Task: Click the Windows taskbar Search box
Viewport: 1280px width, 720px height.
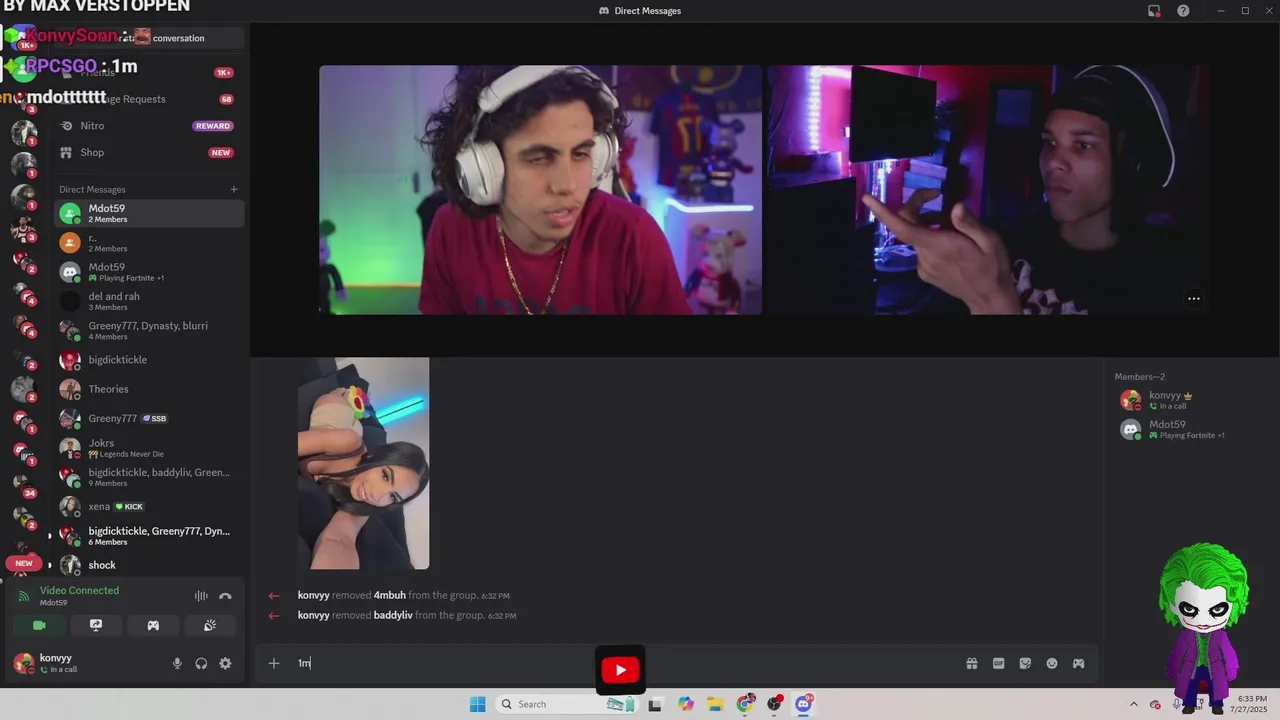Action: click(568, 704)
